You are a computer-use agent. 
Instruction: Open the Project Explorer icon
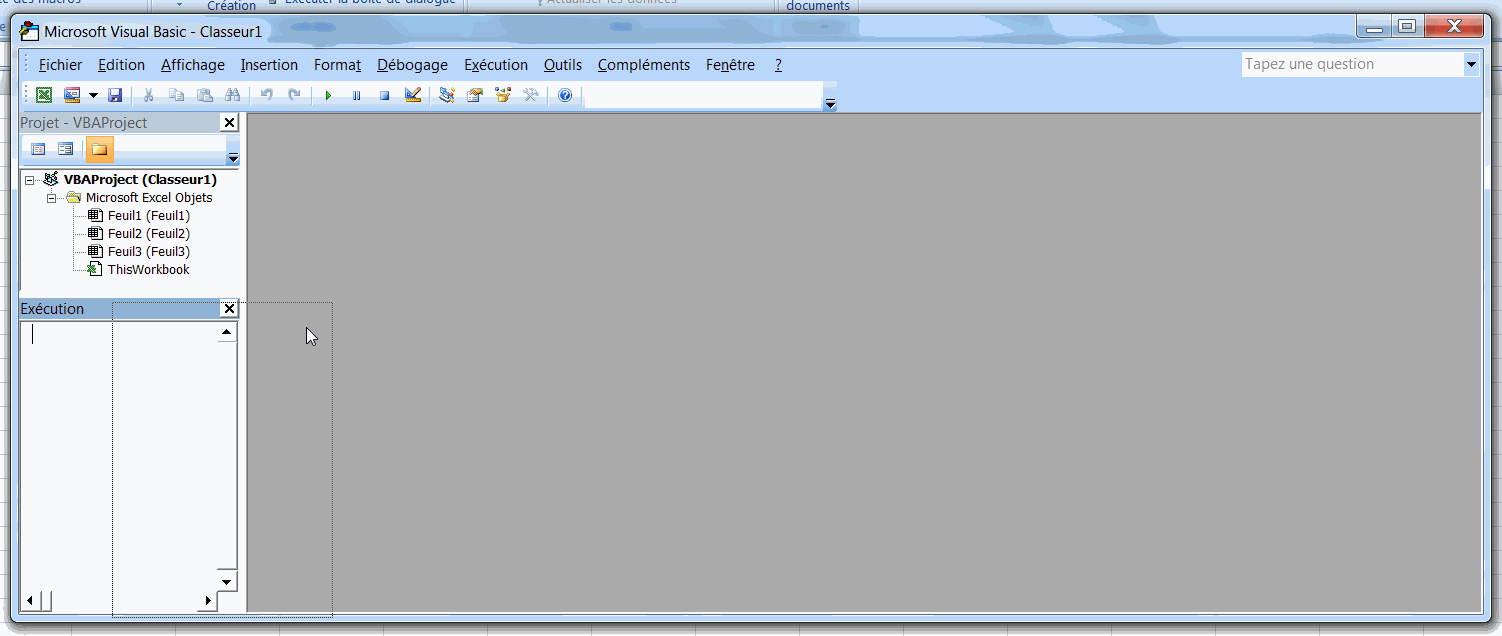(x=447, y=96)
